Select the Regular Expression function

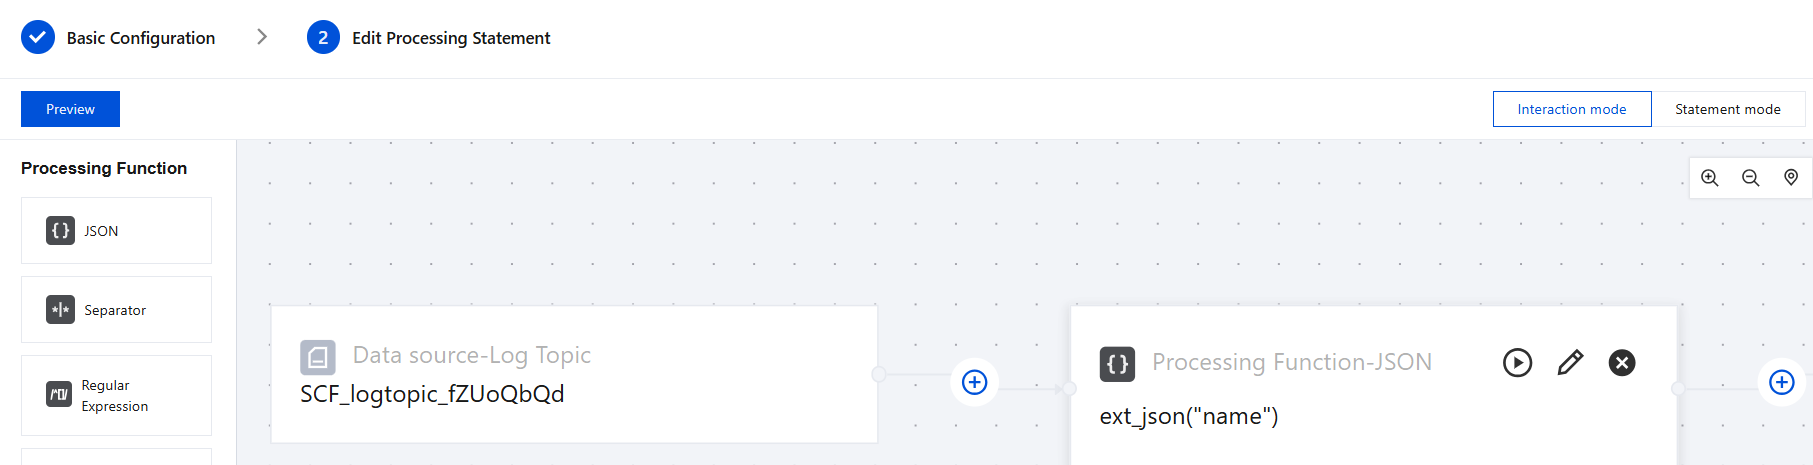click(116, 396)
